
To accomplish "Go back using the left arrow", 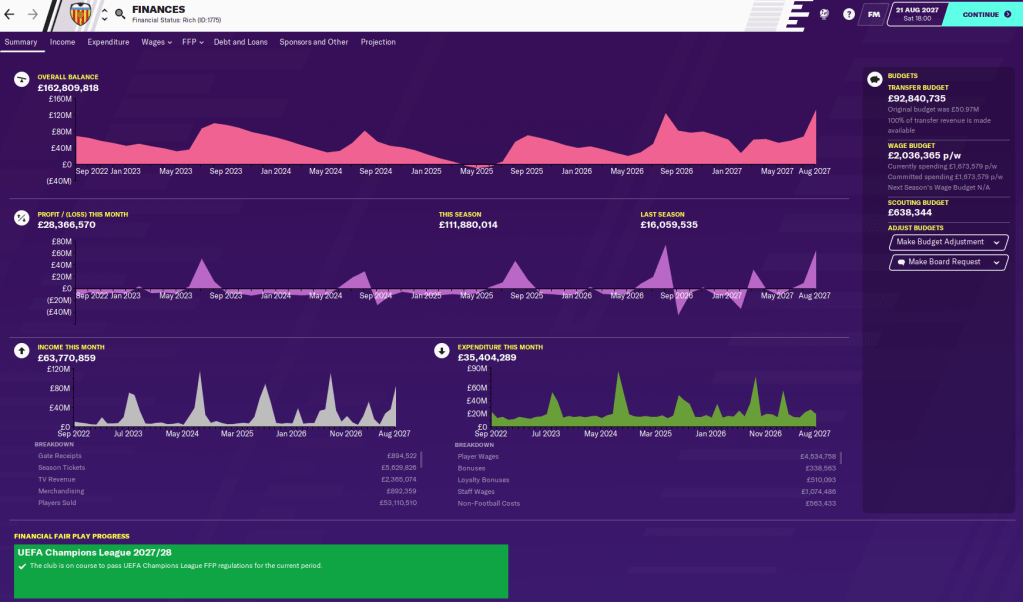I will (10, 14).
